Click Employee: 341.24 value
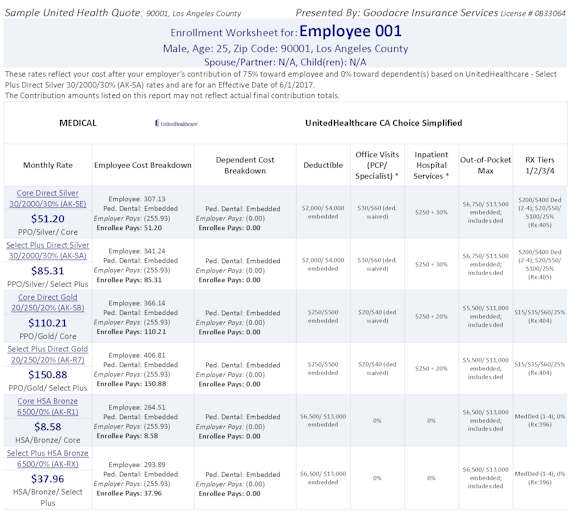The height and width of the screenshot is (512, 570). [x=137, y=251]
